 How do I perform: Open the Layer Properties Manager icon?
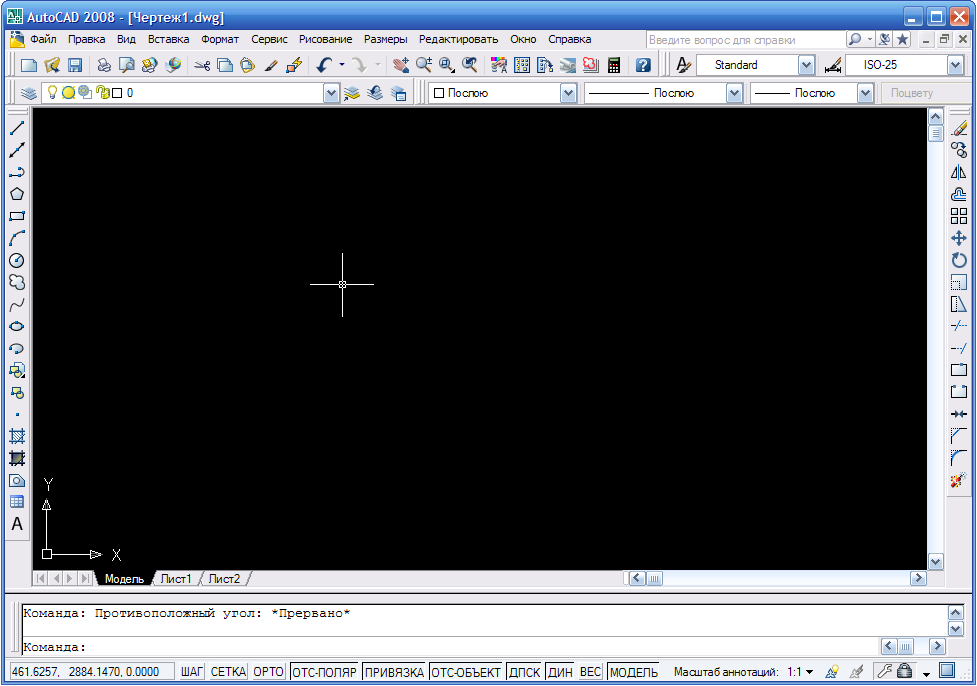tap(29, 93)
